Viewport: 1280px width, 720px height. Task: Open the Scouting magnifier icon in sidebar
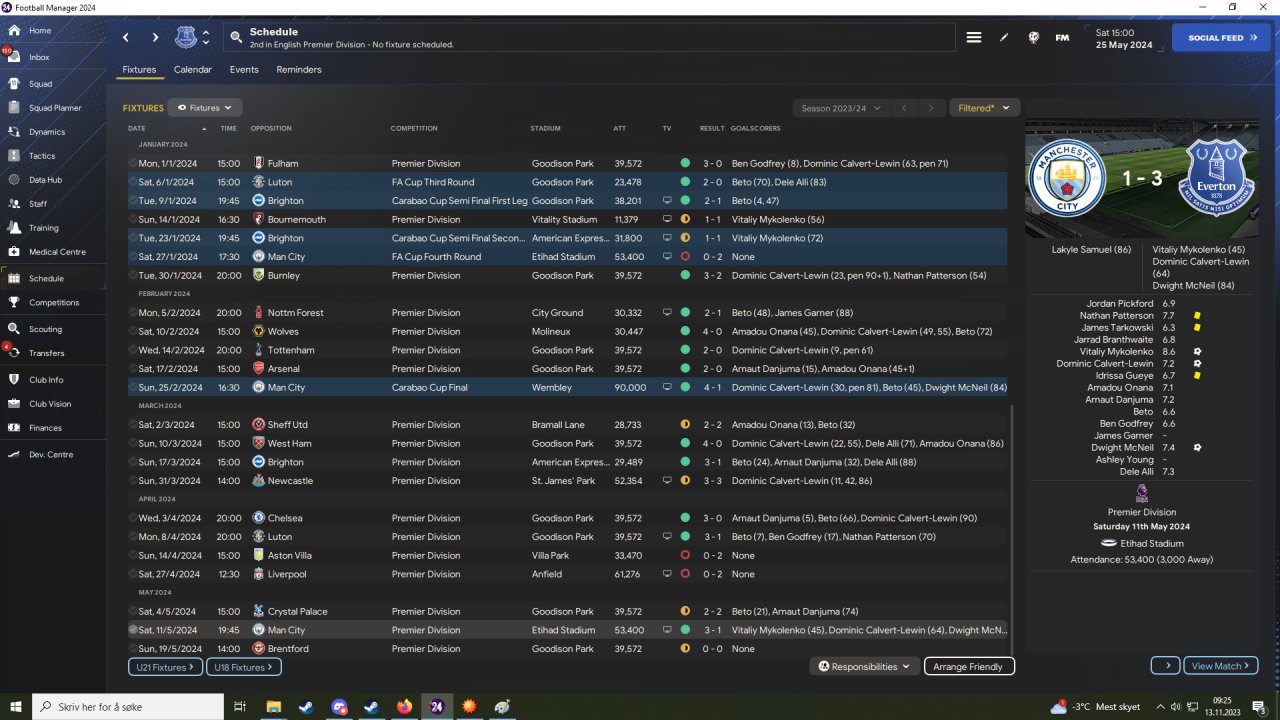pos(14,329)
